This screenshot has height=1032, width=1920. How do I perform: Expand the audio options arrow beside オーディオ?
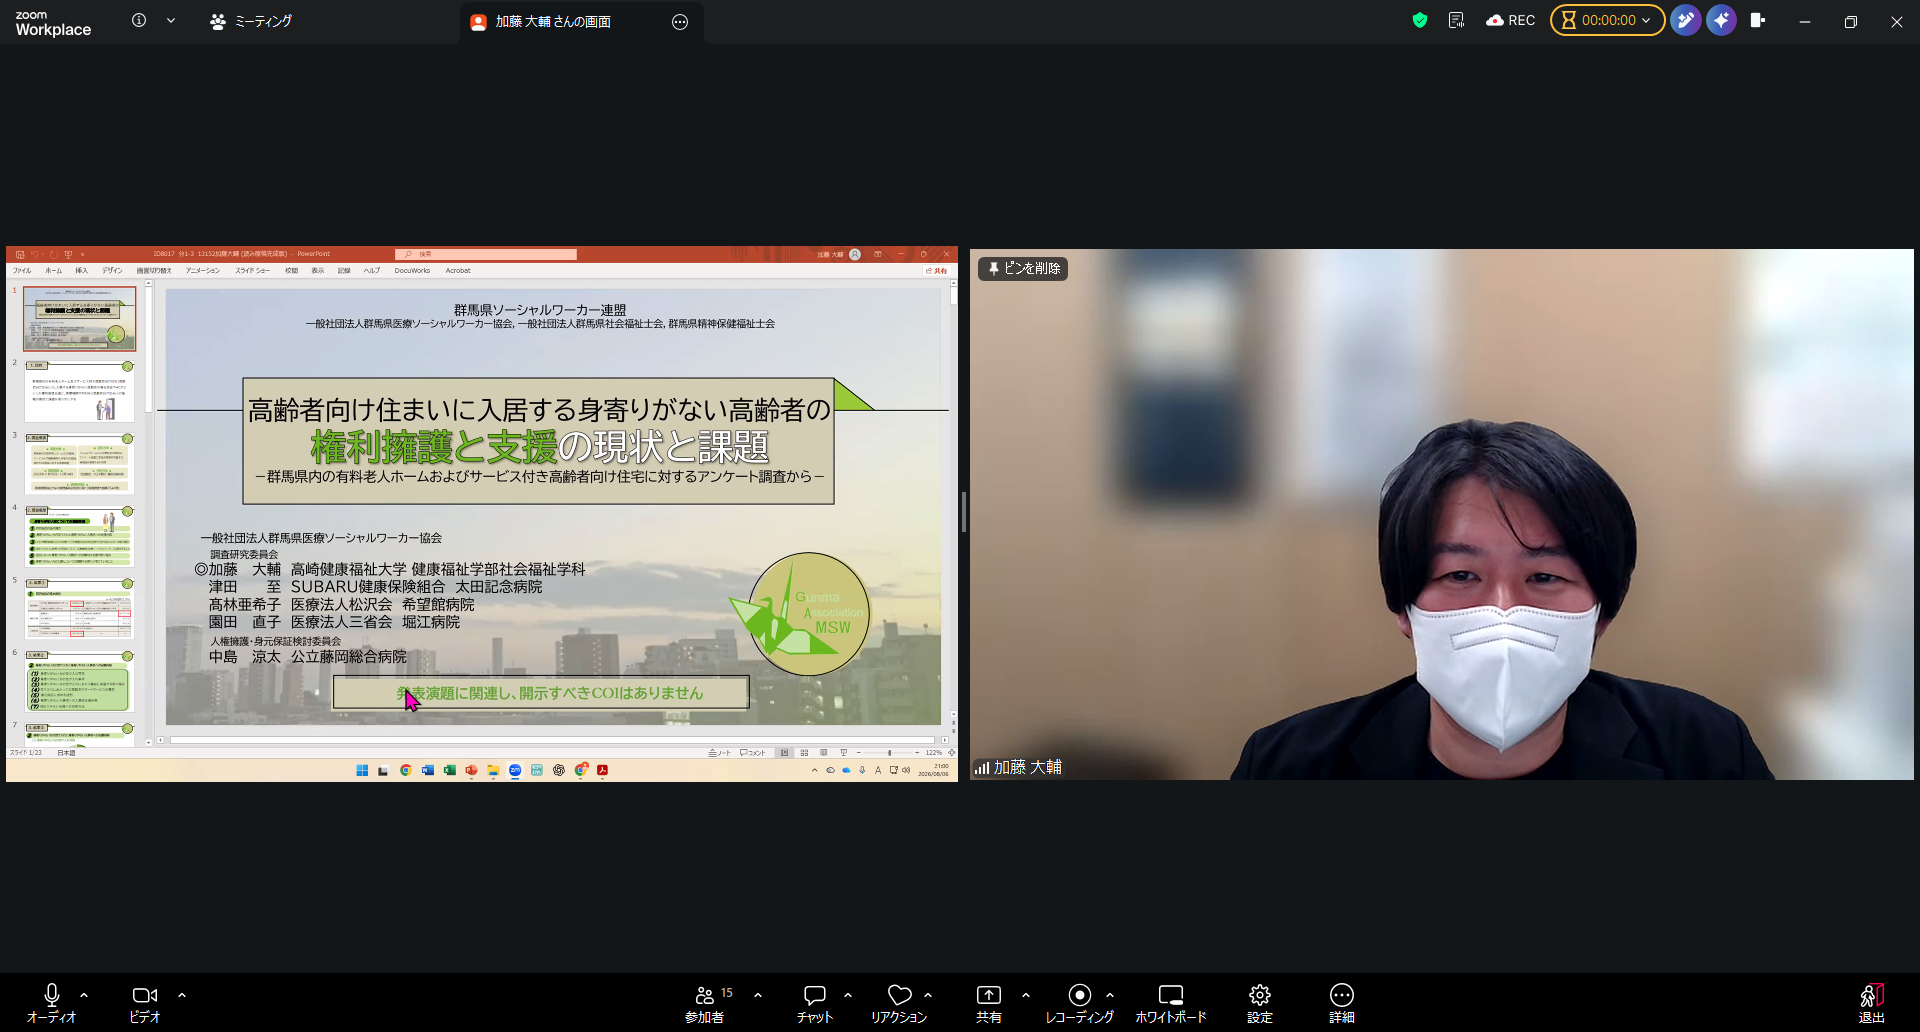click(84, 995)
